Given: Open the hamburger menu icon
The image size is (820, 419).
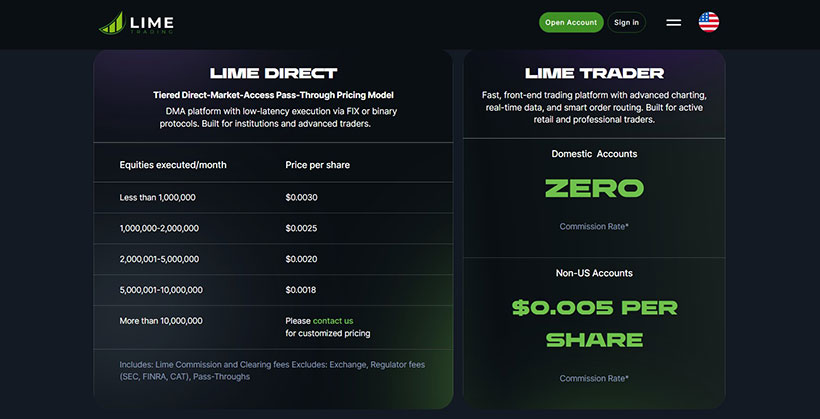Looking at the screenshot, I should pos(674,22).
